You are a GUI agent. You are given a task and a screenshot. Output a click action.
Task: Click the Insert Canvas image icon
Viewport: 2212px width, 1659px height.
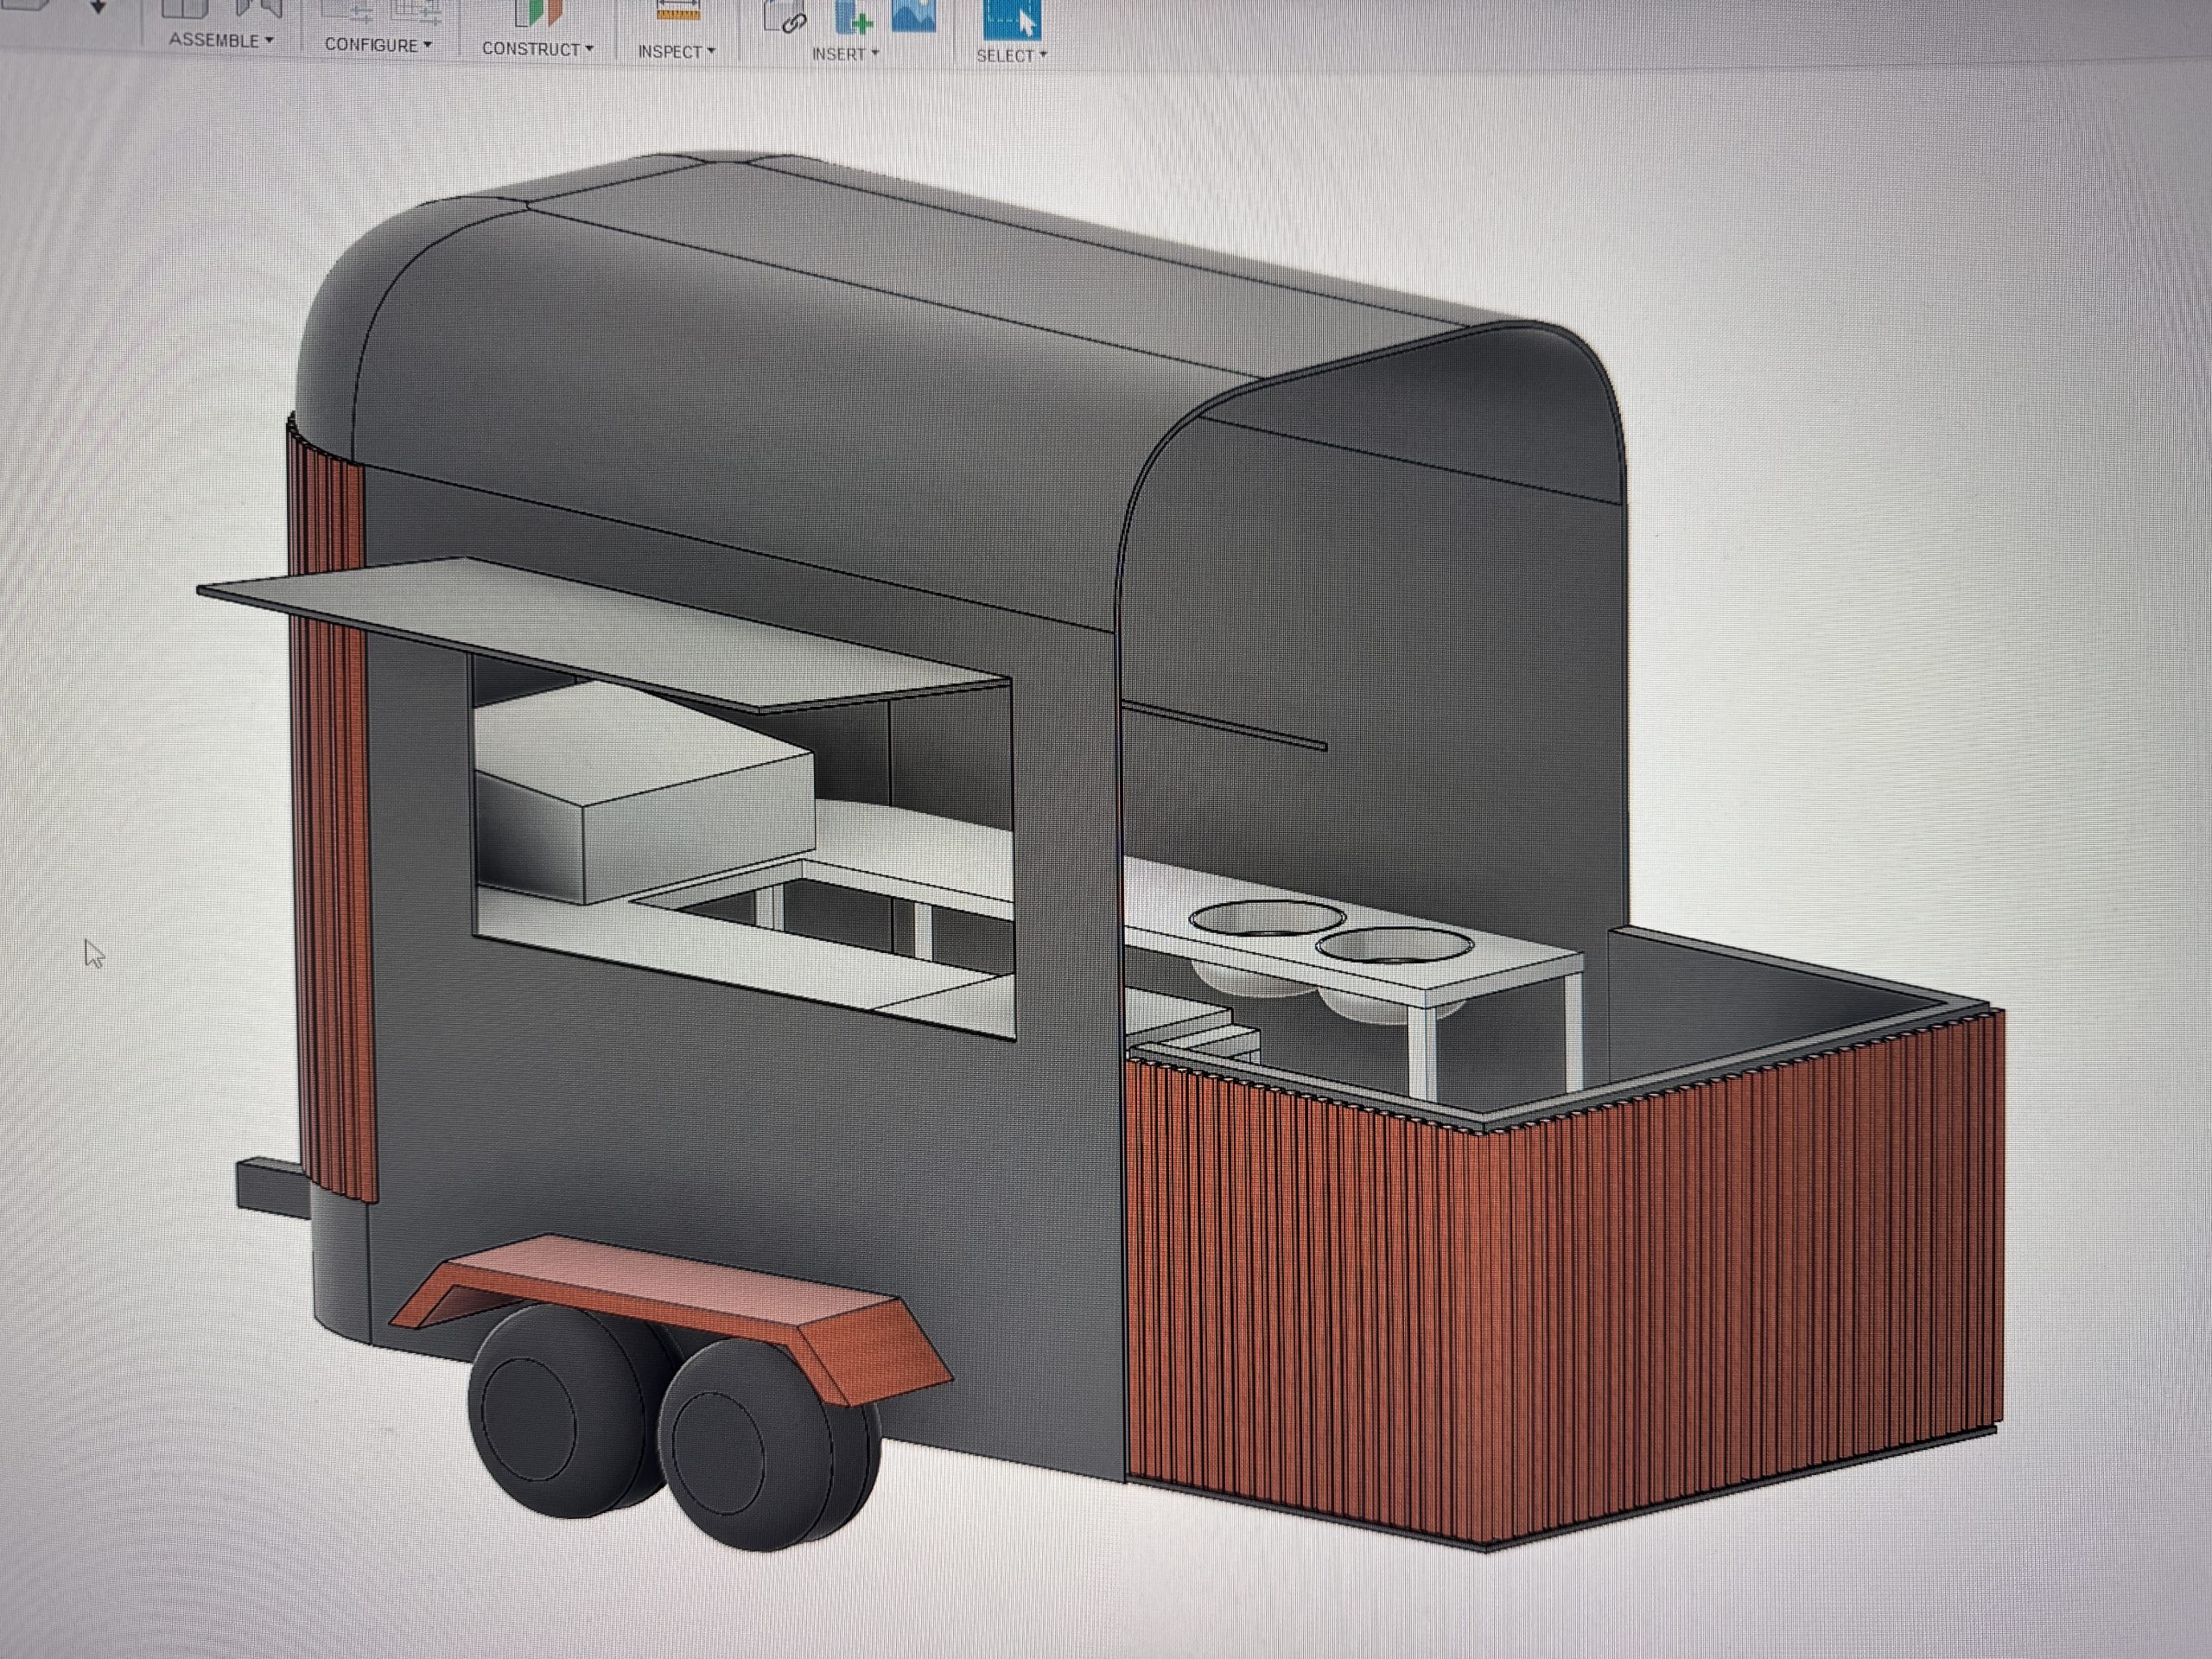913,14
